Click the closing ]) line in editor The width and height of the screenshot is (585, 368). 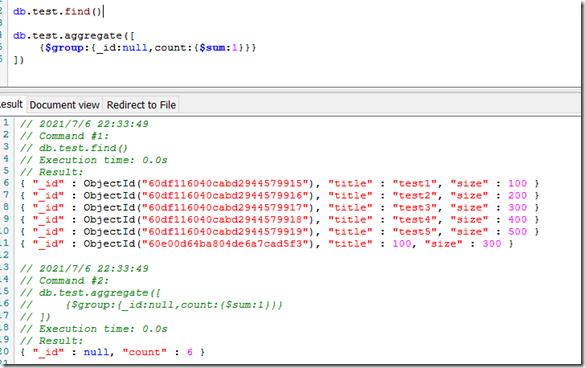tap(19, 60)
